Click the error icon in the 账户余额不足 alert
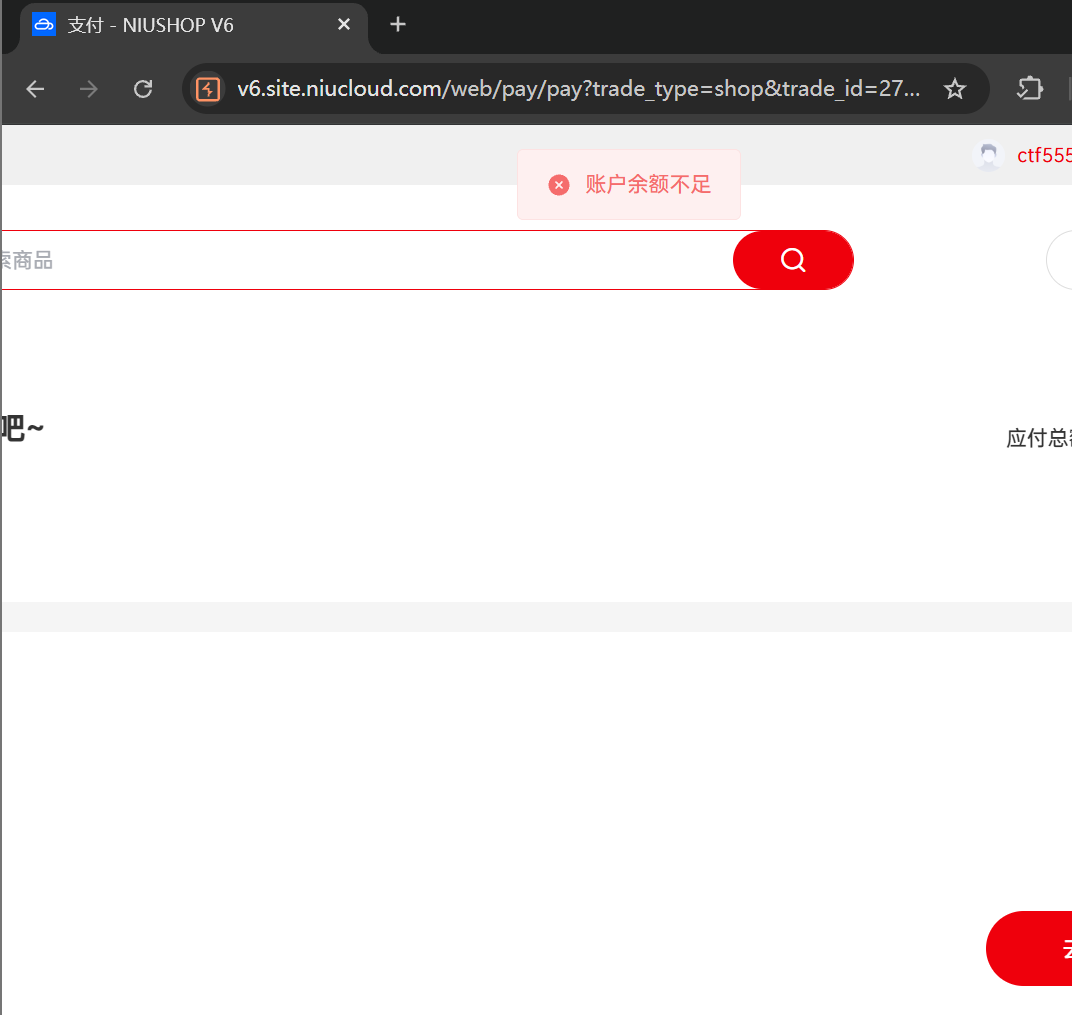This screenshot has height=1015, width=1072. click(x=559, y=185)
